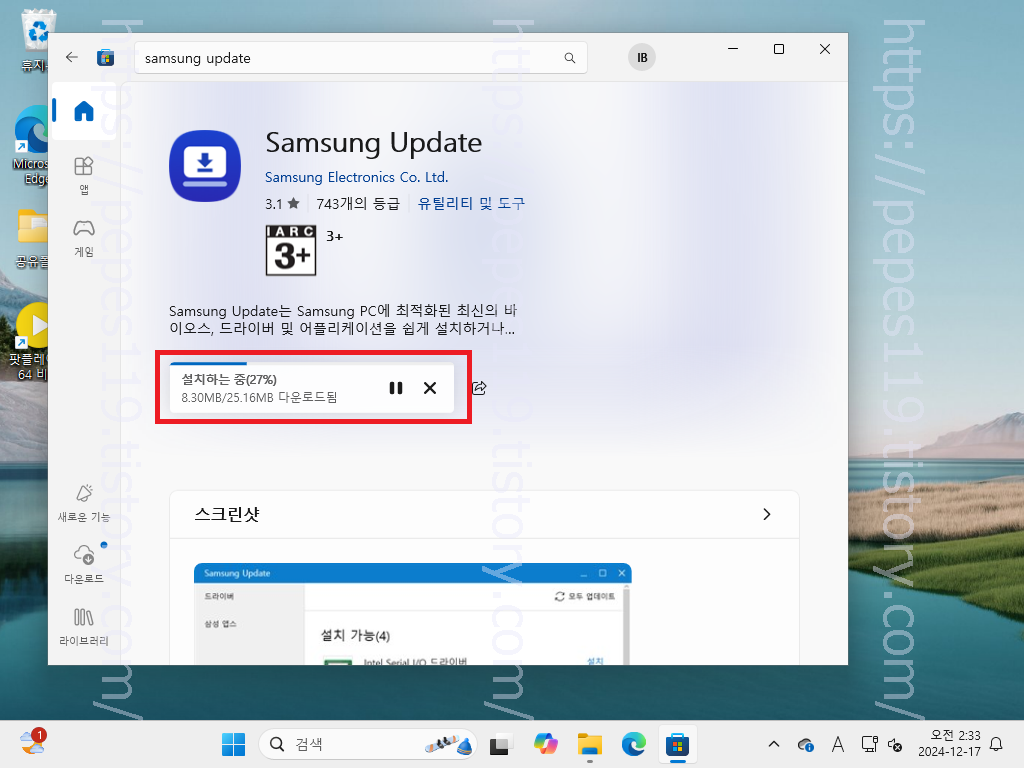Click the 3.1 star rating
This screenshot has width=1024, height=768.
tap(282, 204)
